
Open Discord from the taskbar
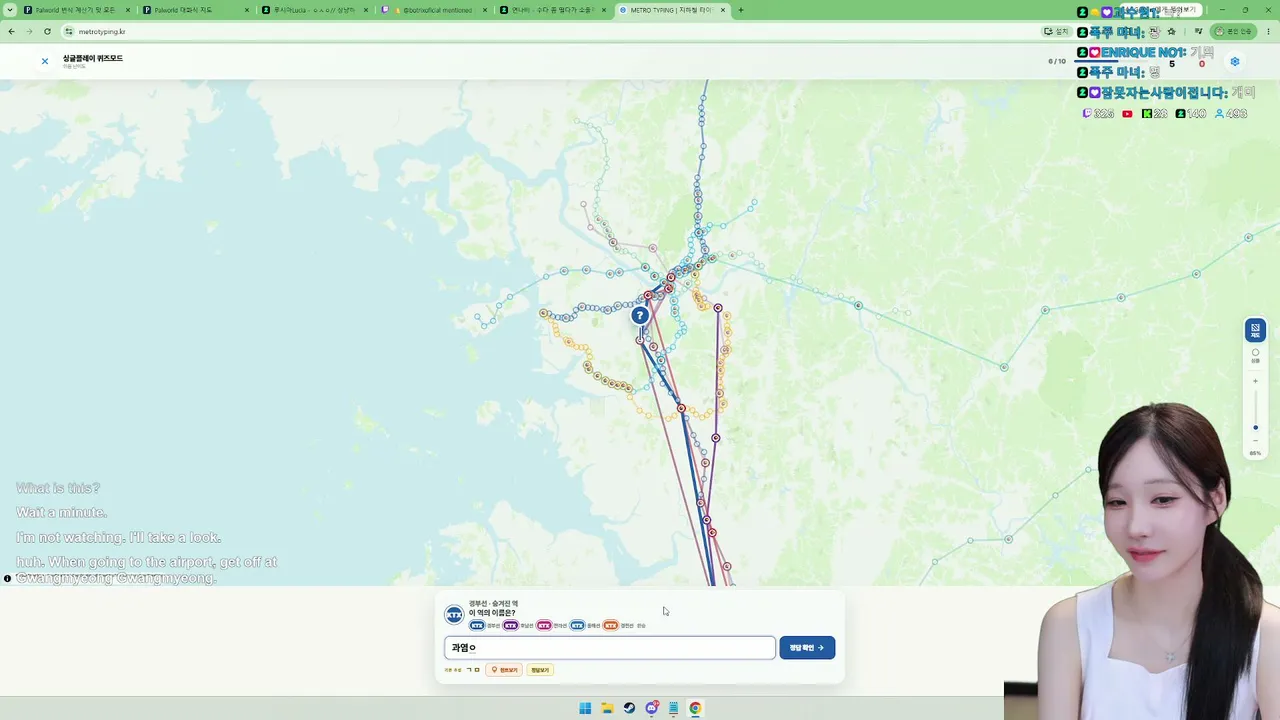[x=651, y=708]
